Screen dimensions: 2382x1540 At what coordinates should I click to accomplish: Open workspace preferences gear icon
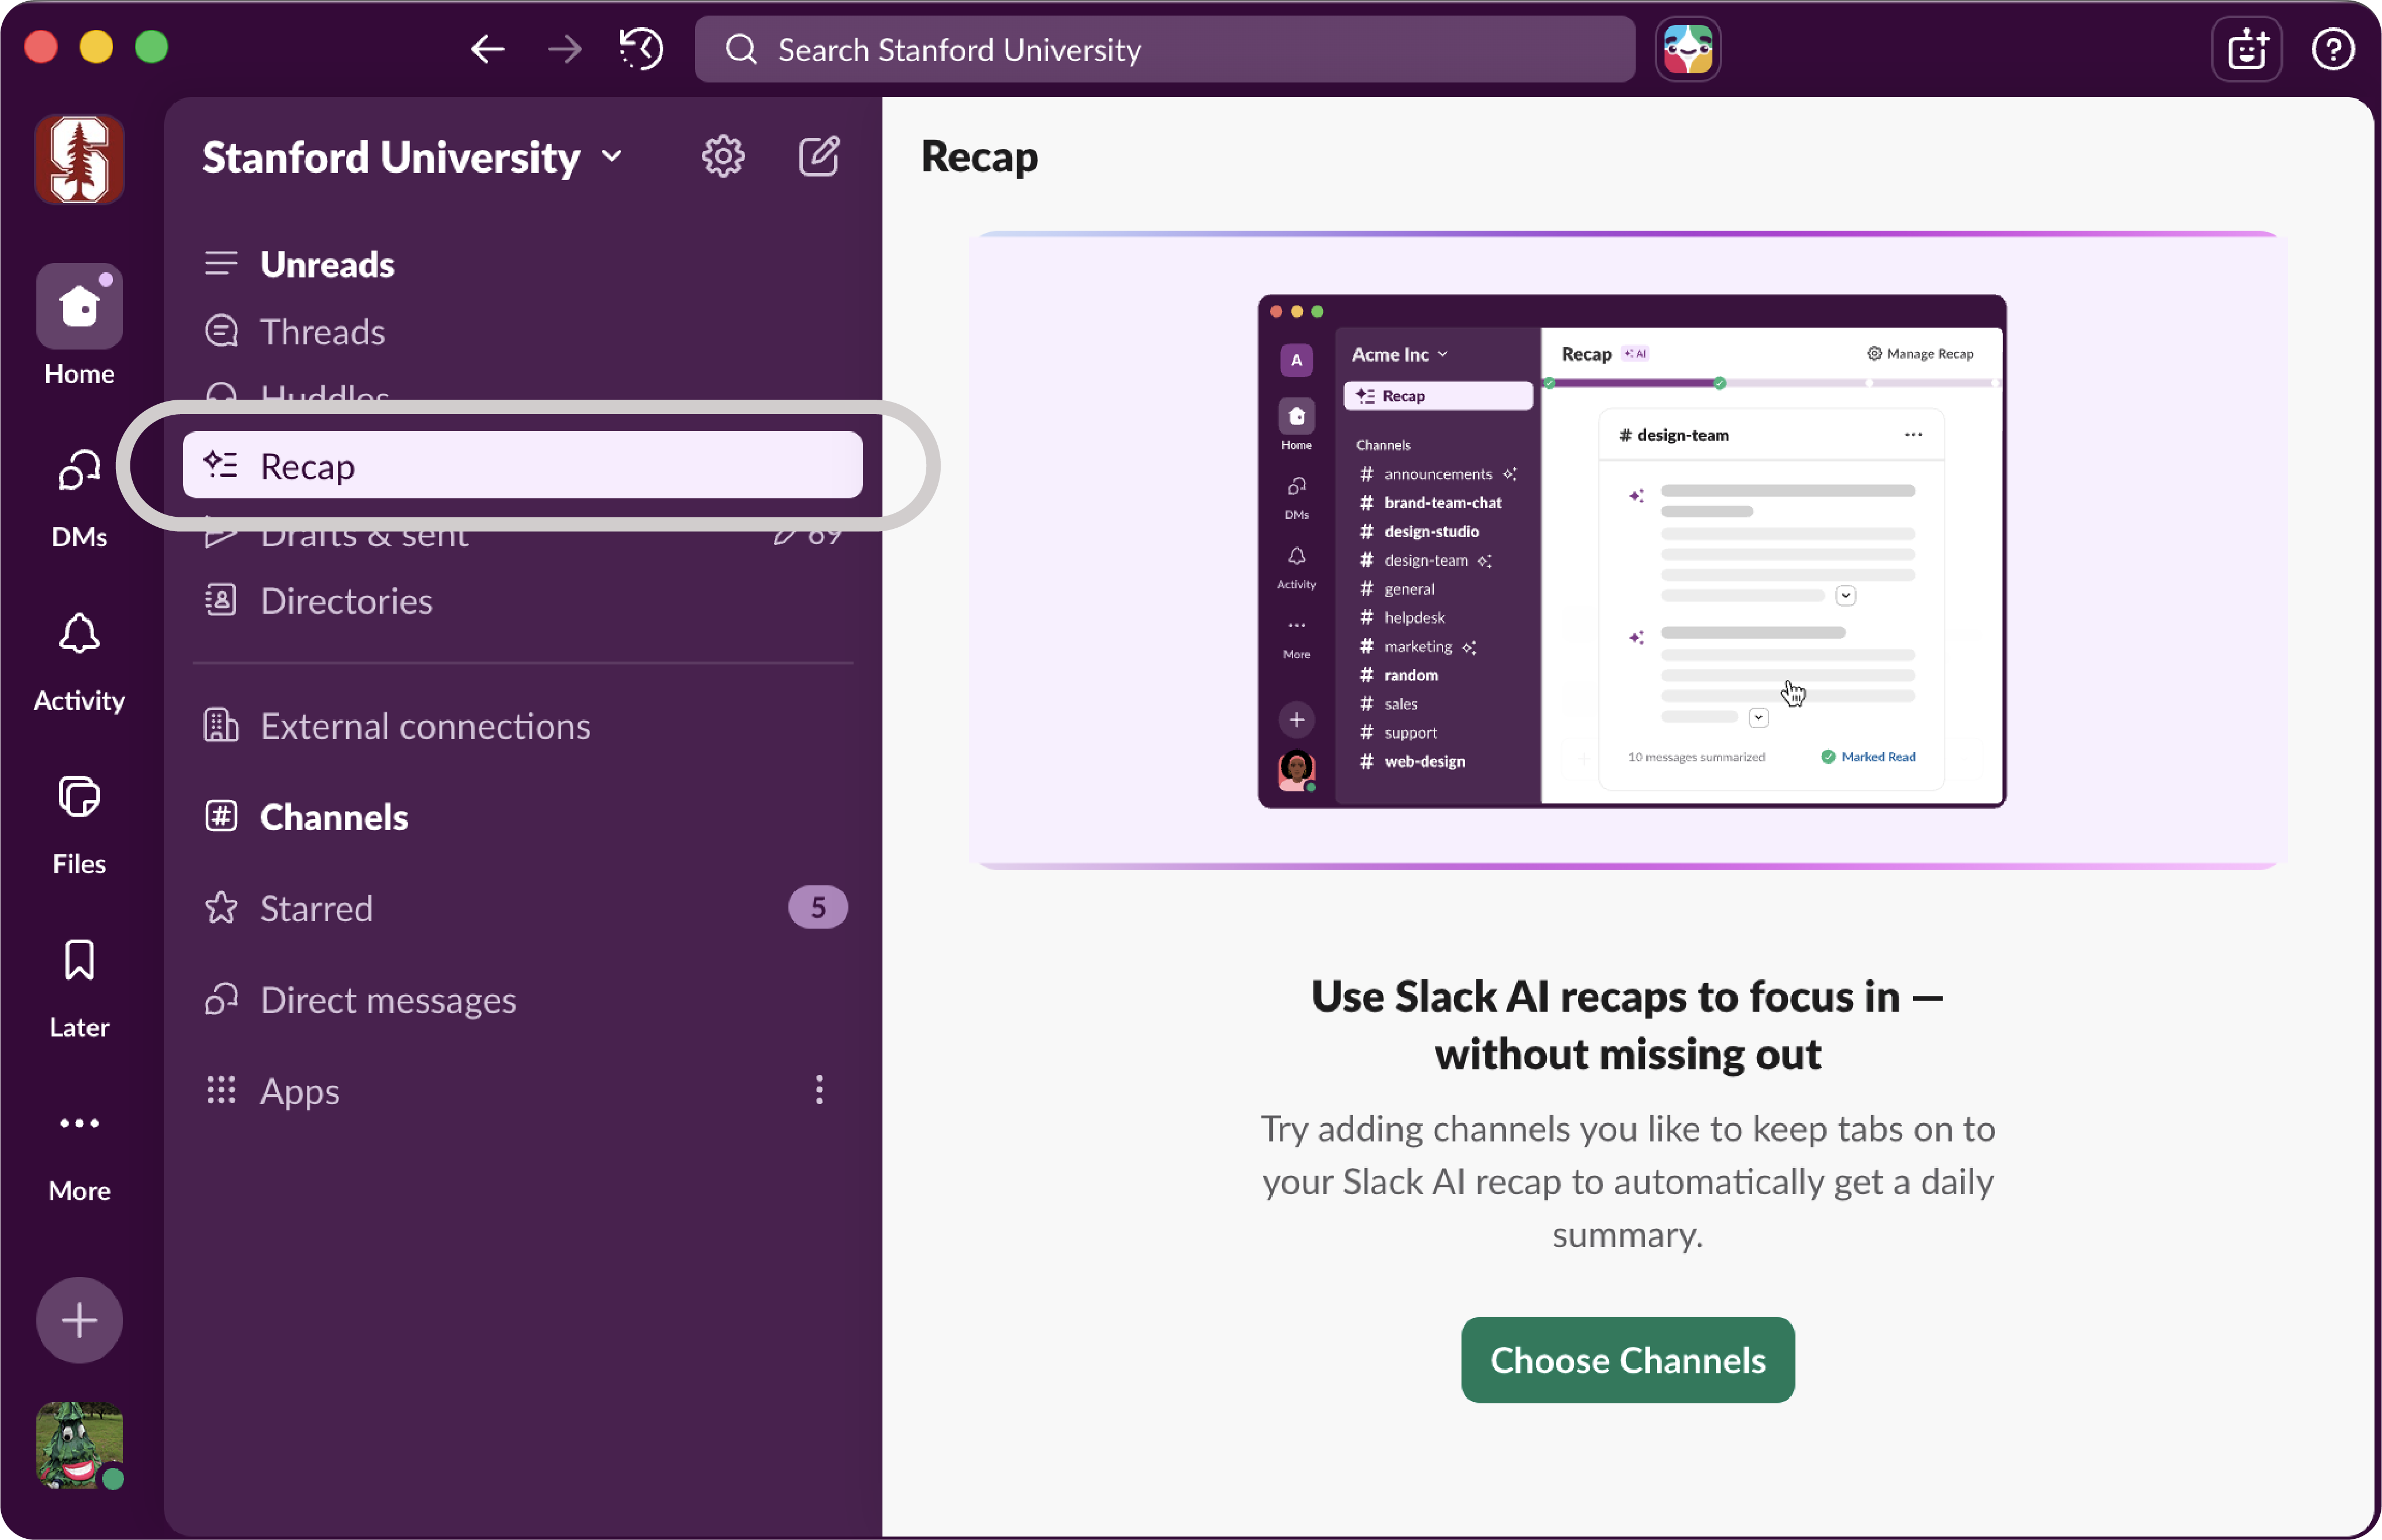722,157
